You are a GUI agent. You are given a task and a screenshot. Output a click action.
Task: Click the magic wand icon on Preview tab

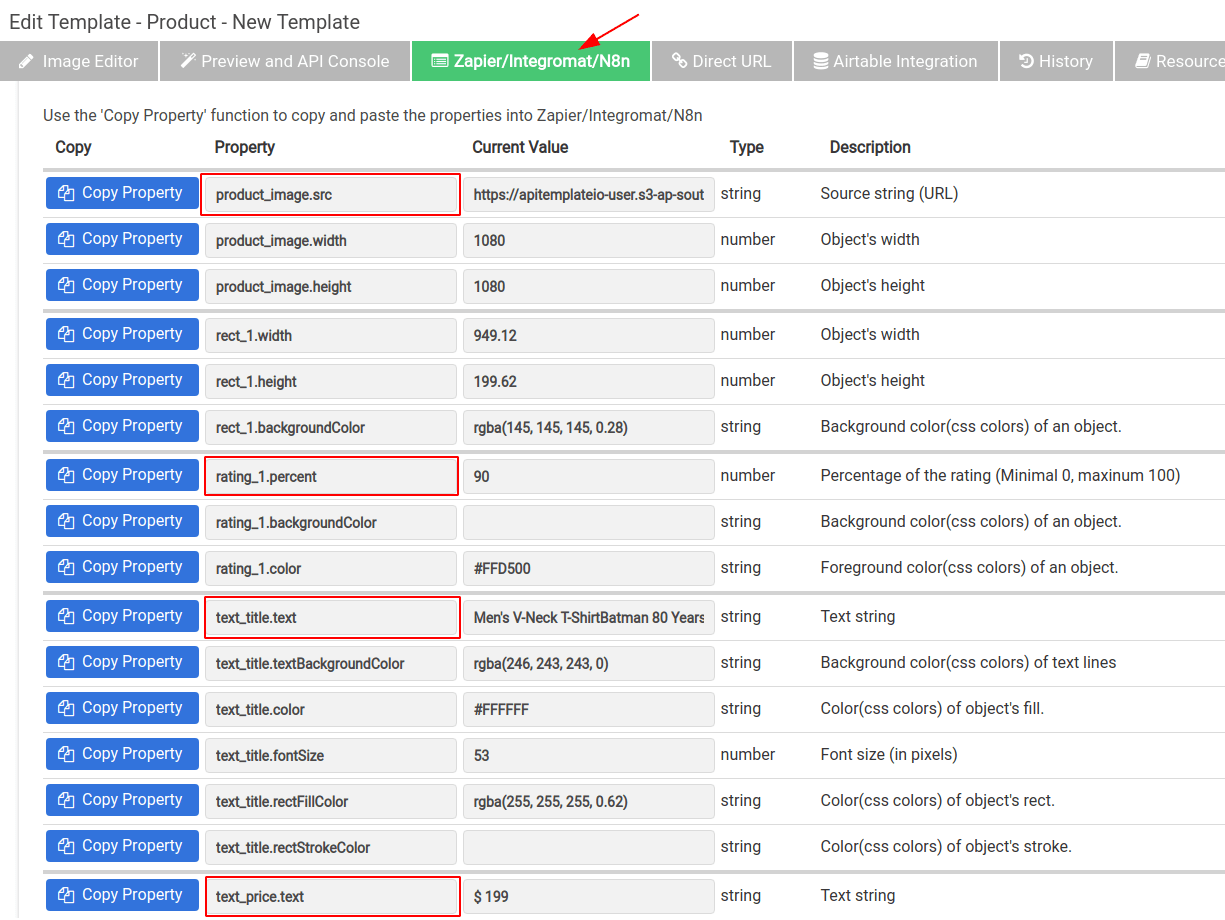pos(188,61)
